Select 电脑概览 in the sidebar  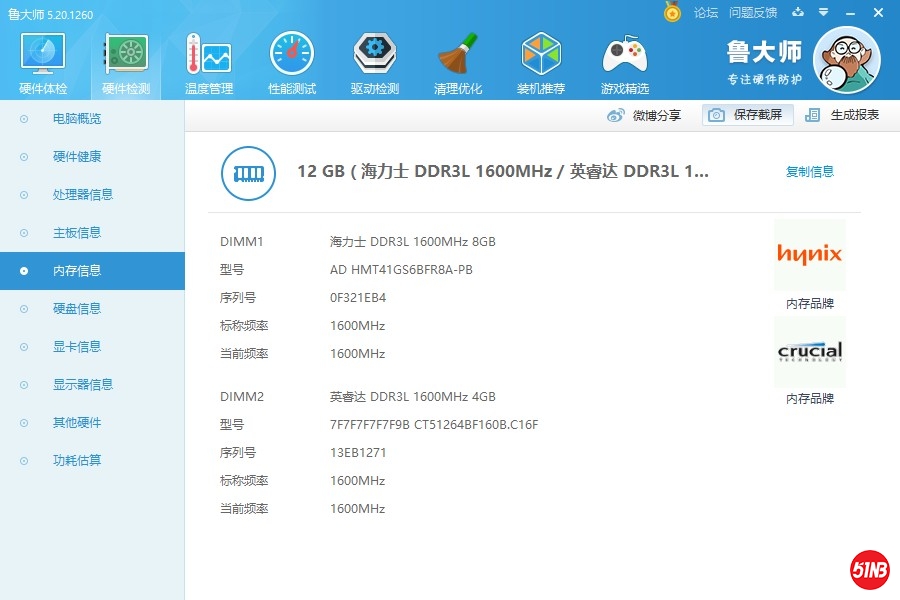coord(77,119)
